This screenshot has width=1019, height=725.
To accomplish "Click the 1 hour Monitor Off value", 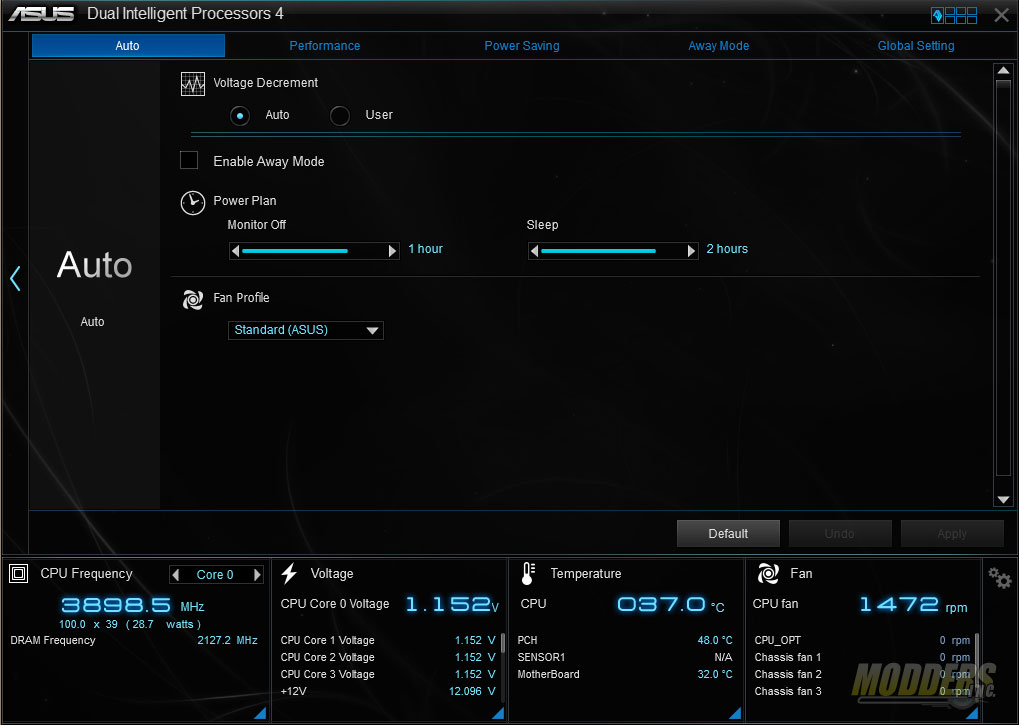I will [425, 249].
